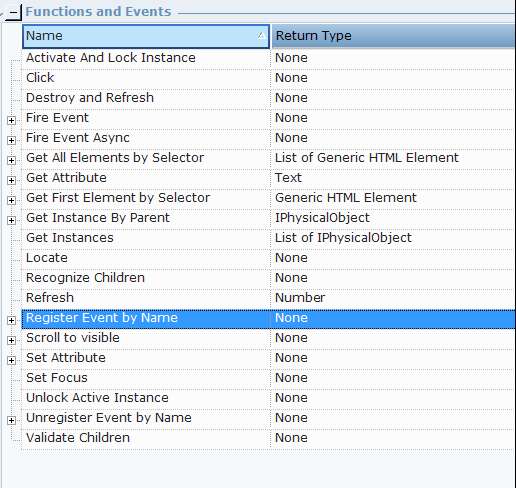Expand the Set Attribute row

[12, 360]
